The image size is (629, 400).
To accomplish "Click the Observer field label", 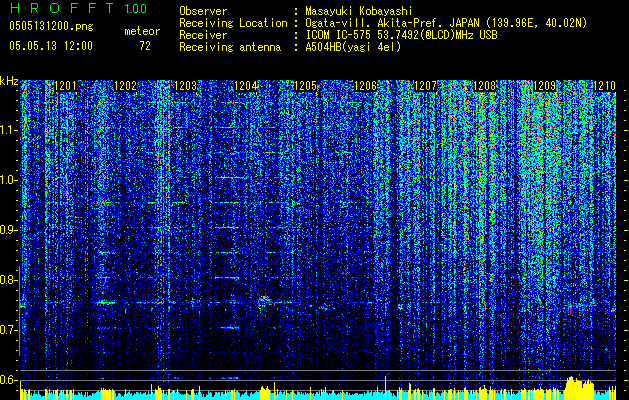I will tap(203, 11).
